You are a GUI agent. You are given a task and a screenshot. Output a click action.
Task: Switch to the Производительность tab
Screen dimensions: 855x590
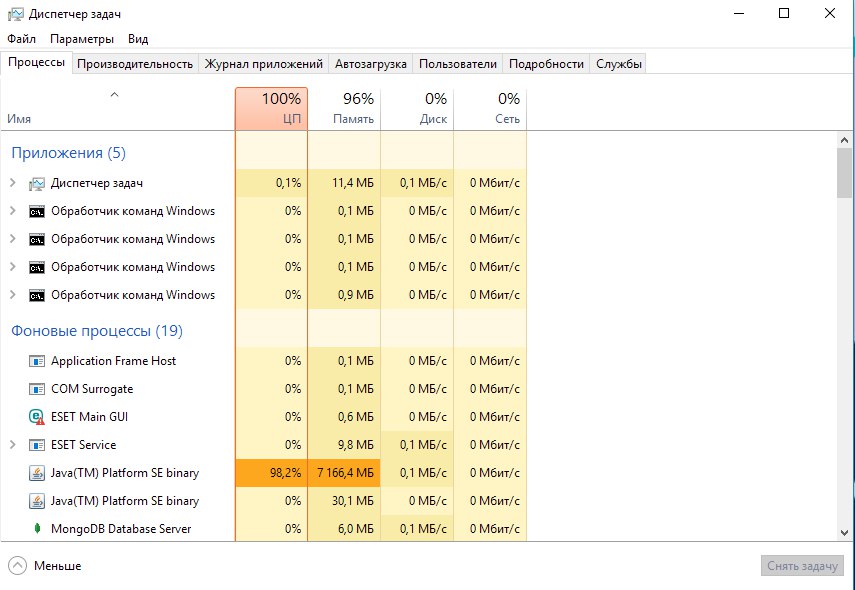(x=135, y=63)
